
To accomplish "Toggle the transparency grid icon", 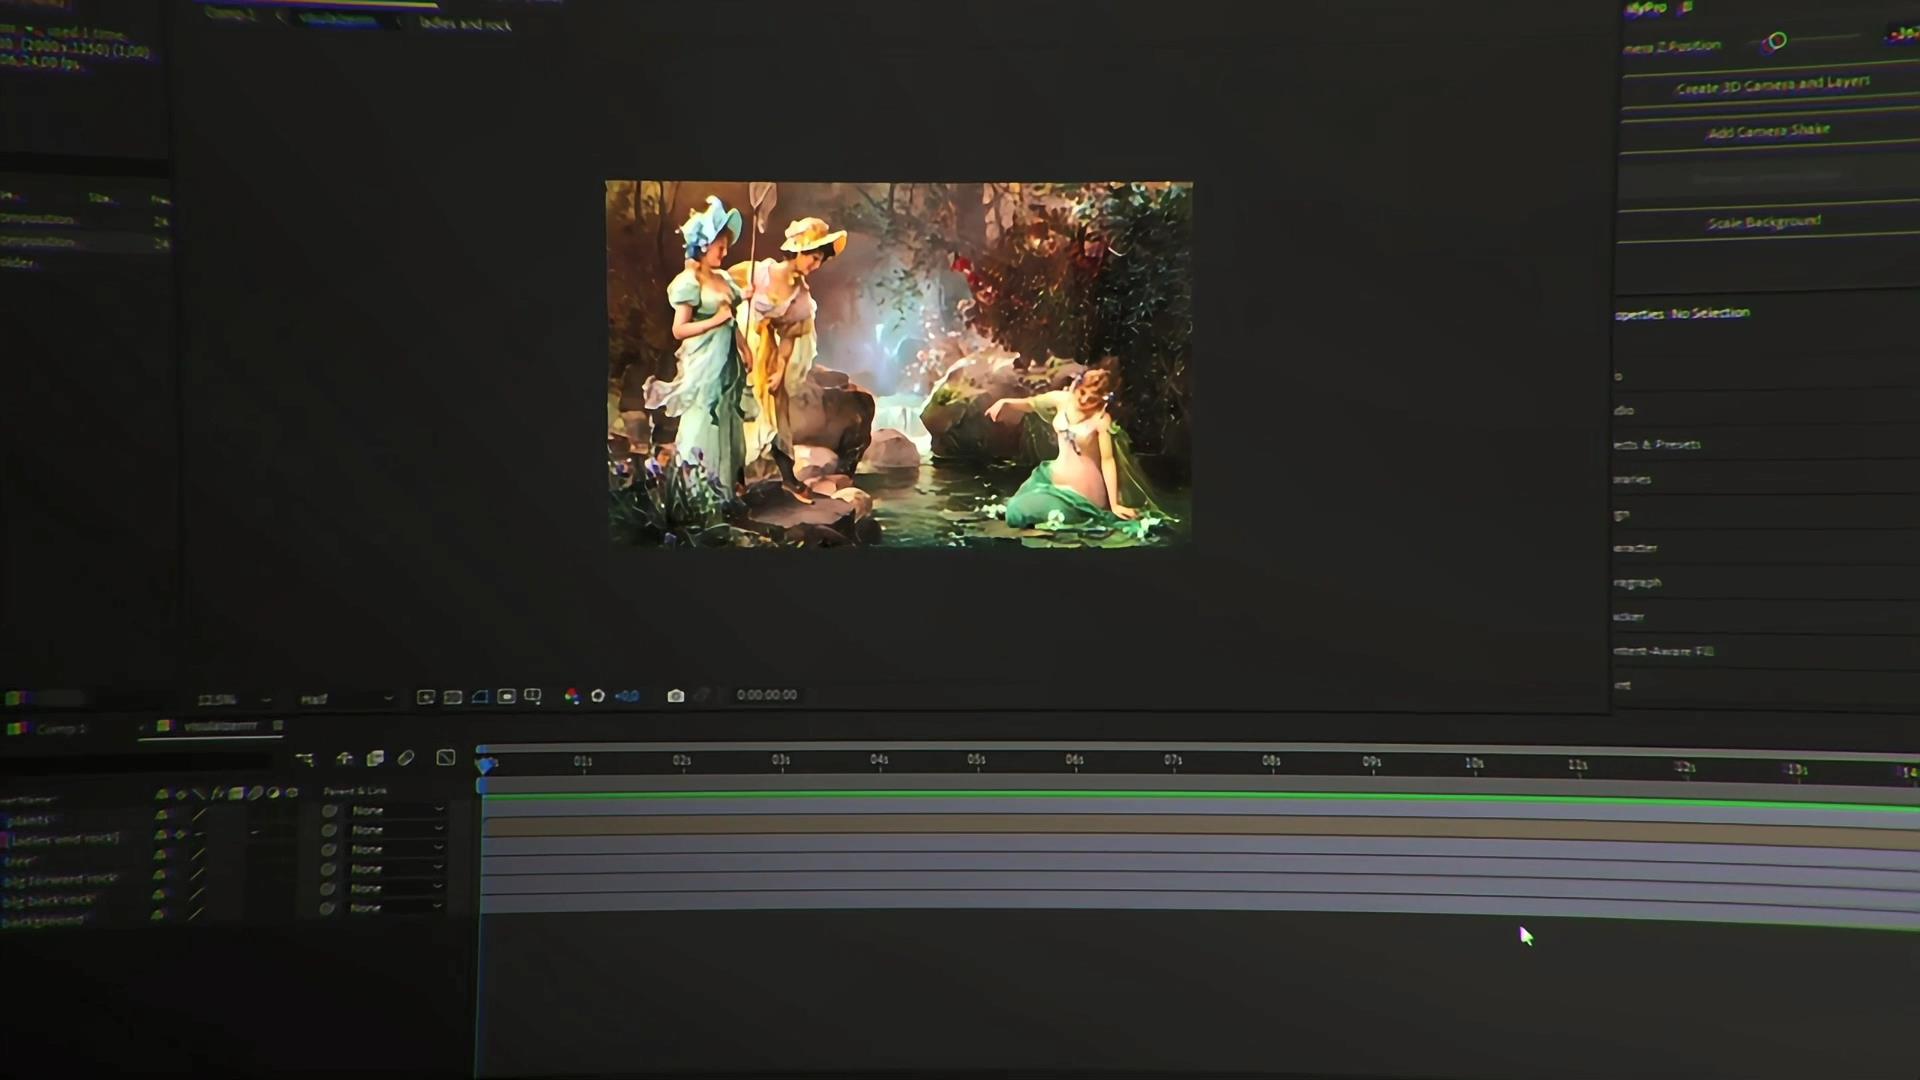I will (x=452, y=696).
